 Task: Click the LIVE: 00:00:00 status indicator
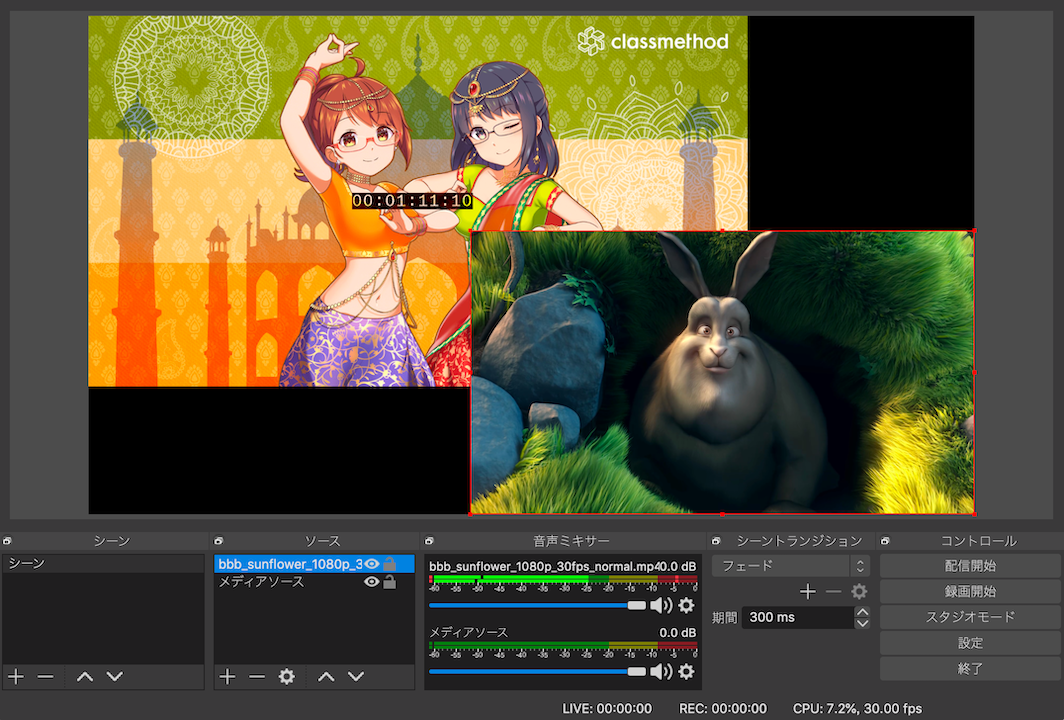tap(607, 708)
